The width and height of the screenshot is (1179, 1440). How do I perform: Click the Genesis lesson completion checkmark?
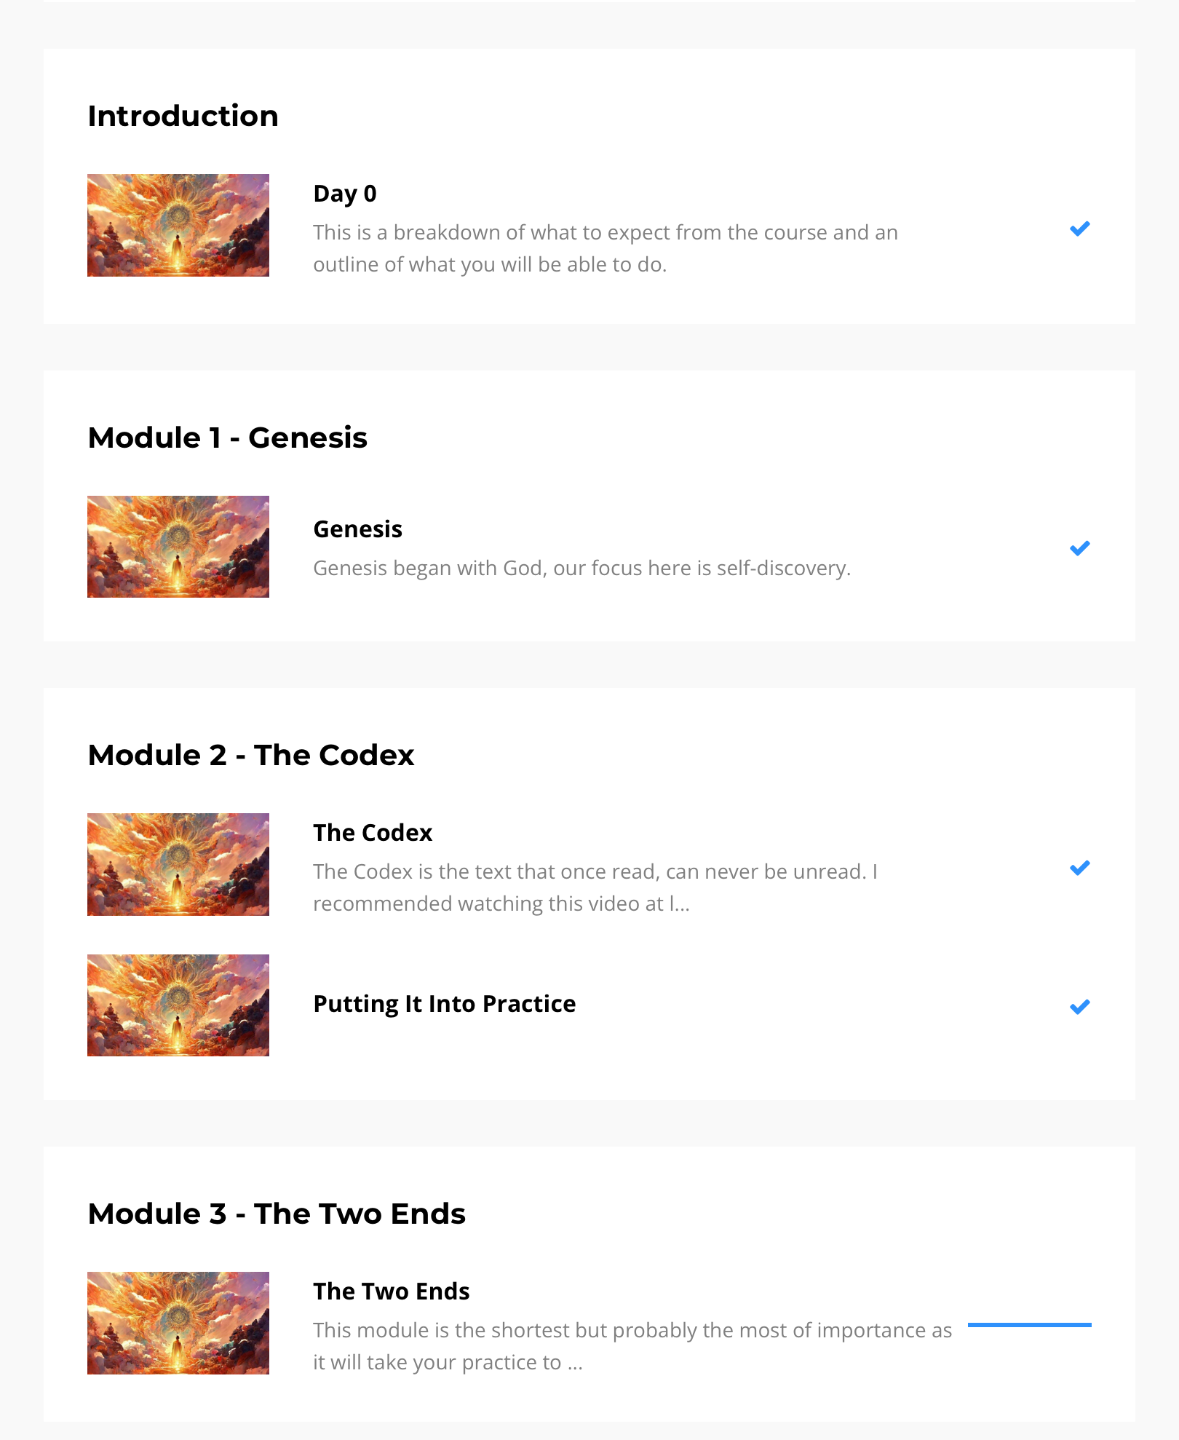[x=1079, y=548]
